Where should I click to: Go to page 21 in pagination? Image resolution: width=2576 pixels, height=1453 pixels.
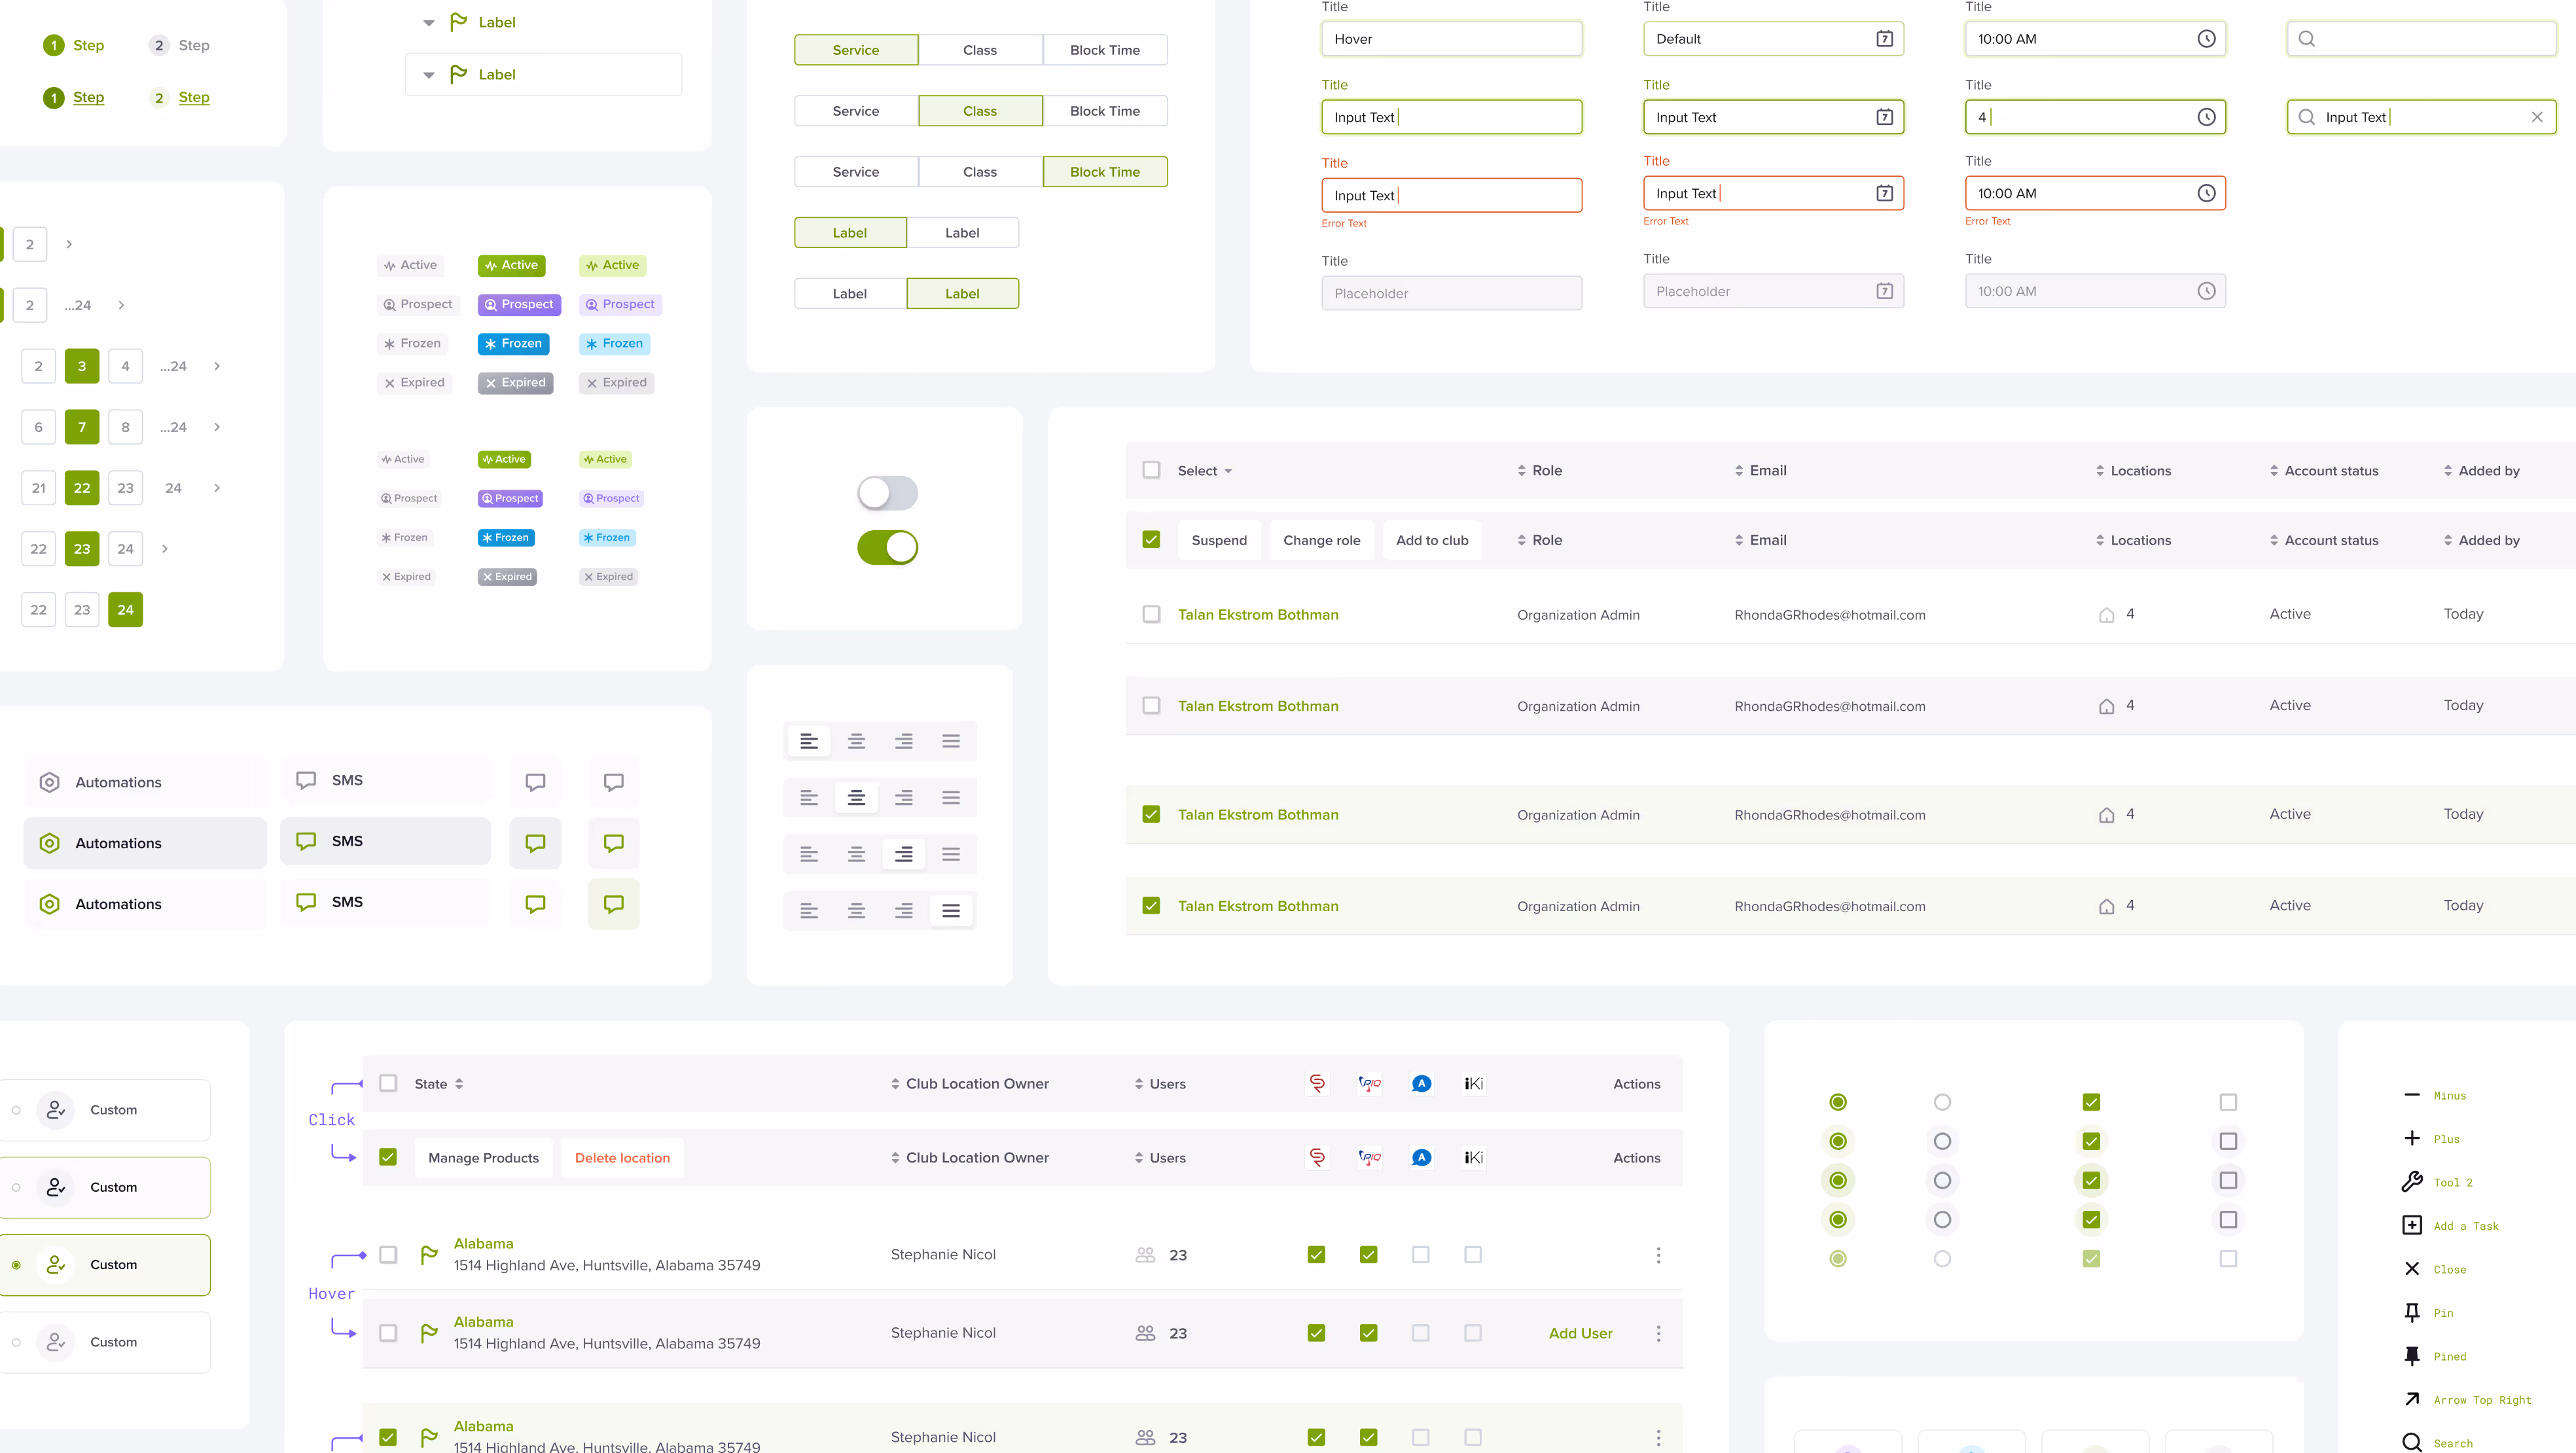(x=38, y=488)
